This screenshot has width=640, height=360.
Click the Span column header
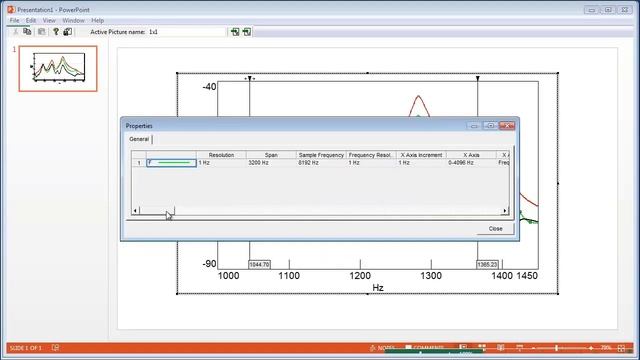[271, 155]
